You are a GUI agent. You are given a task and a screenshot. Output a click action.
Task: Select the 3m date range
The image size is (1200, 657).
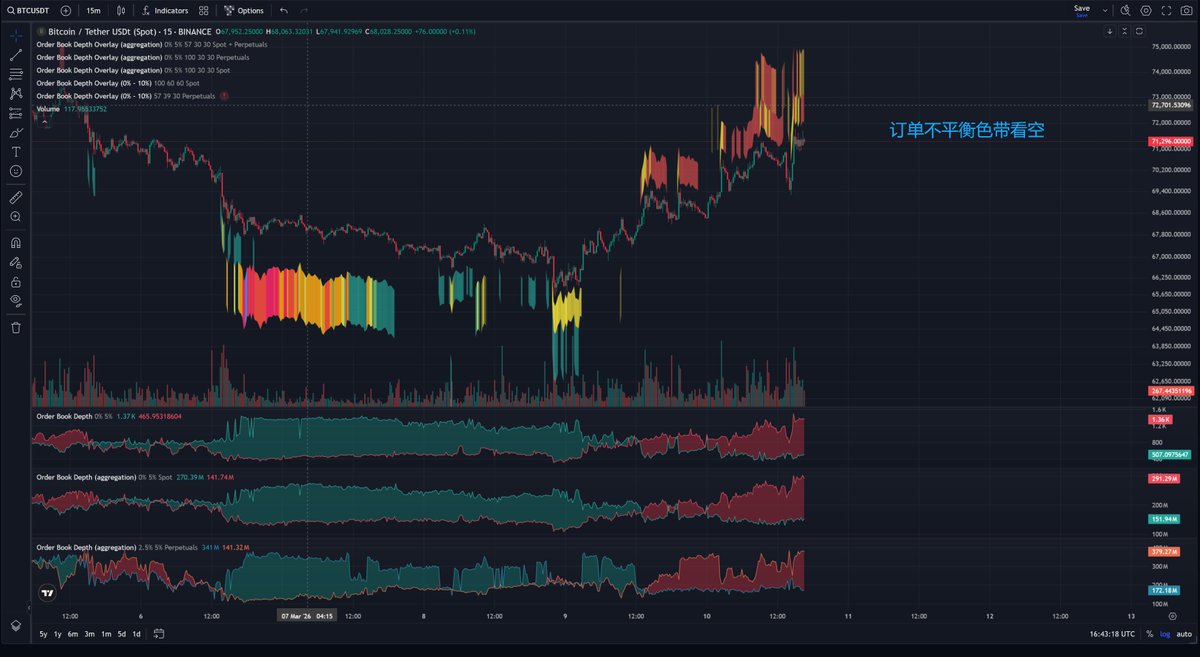pos(90,634)
